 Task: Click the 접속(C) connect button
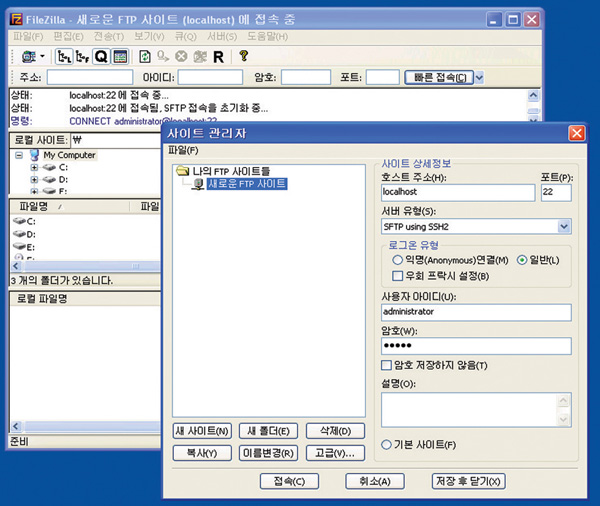pyautogui.click(x=289, y=481)
